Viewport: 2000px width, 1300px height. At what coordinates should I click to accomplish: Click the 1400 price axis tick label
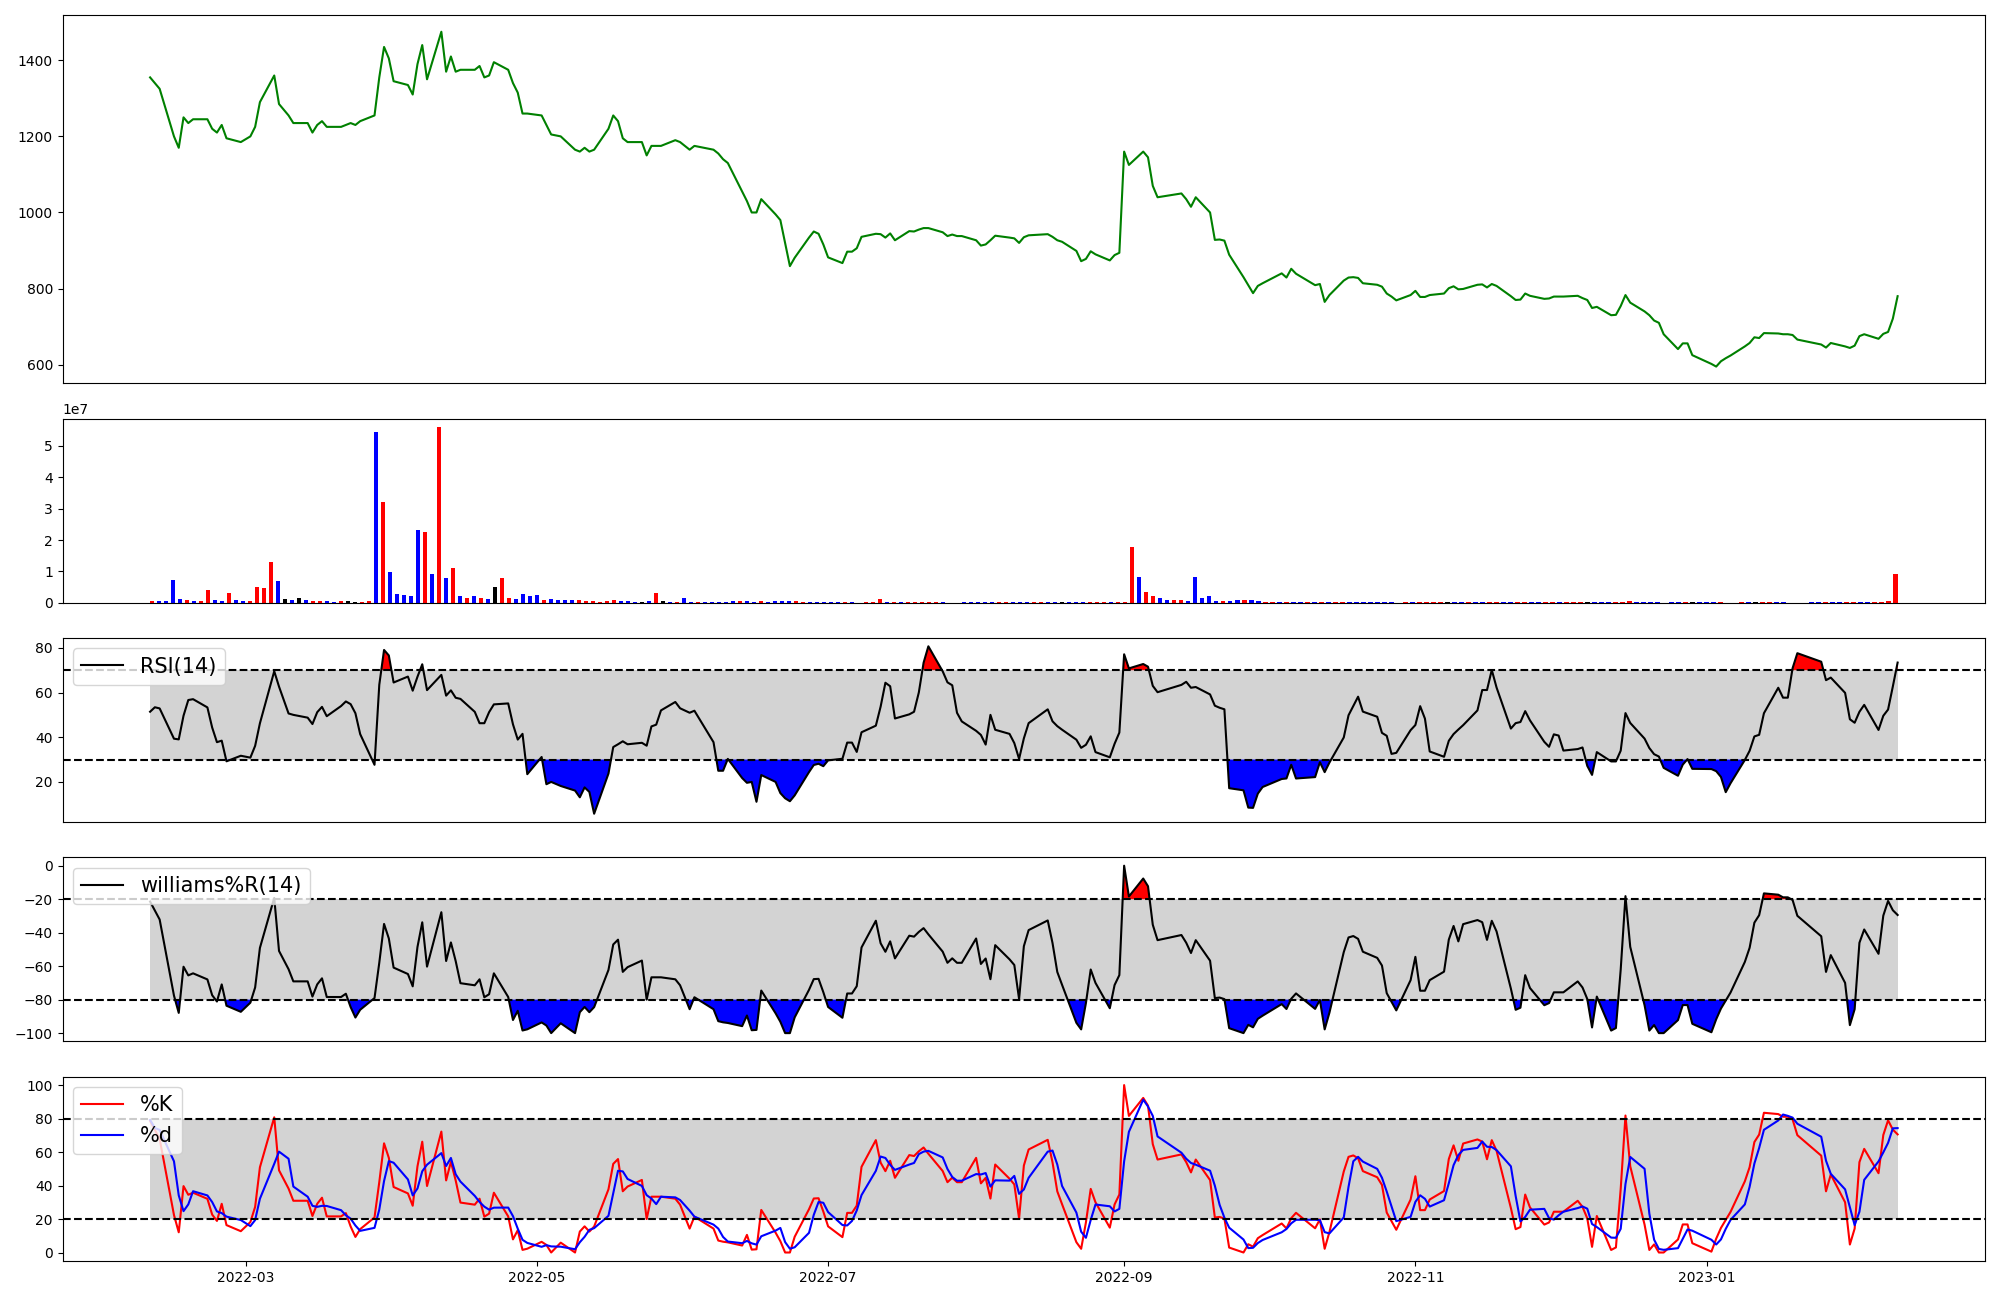tap(35, 61)
